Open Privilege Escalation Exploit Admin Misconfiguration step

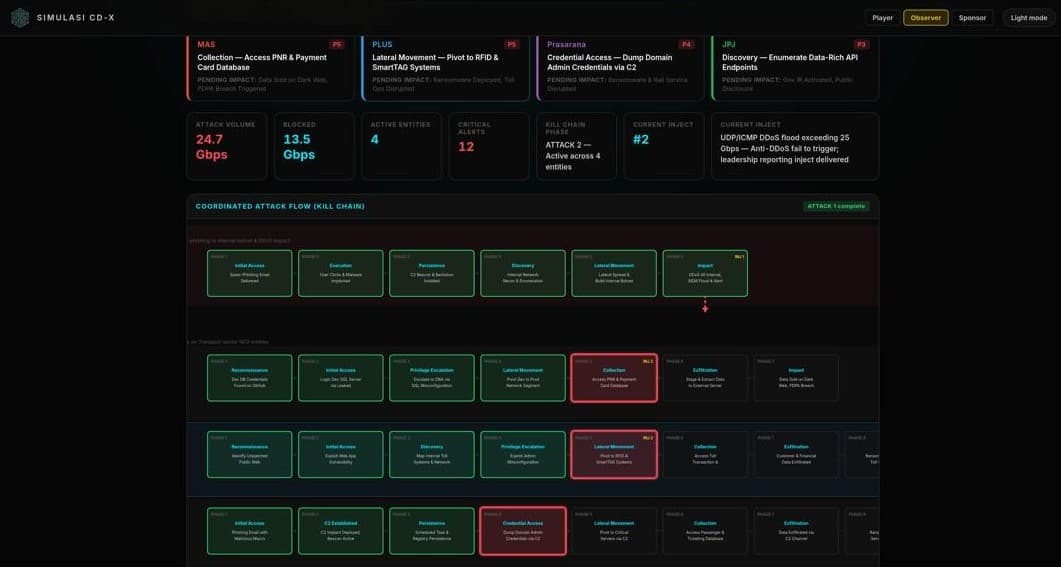tap(523, 455)
